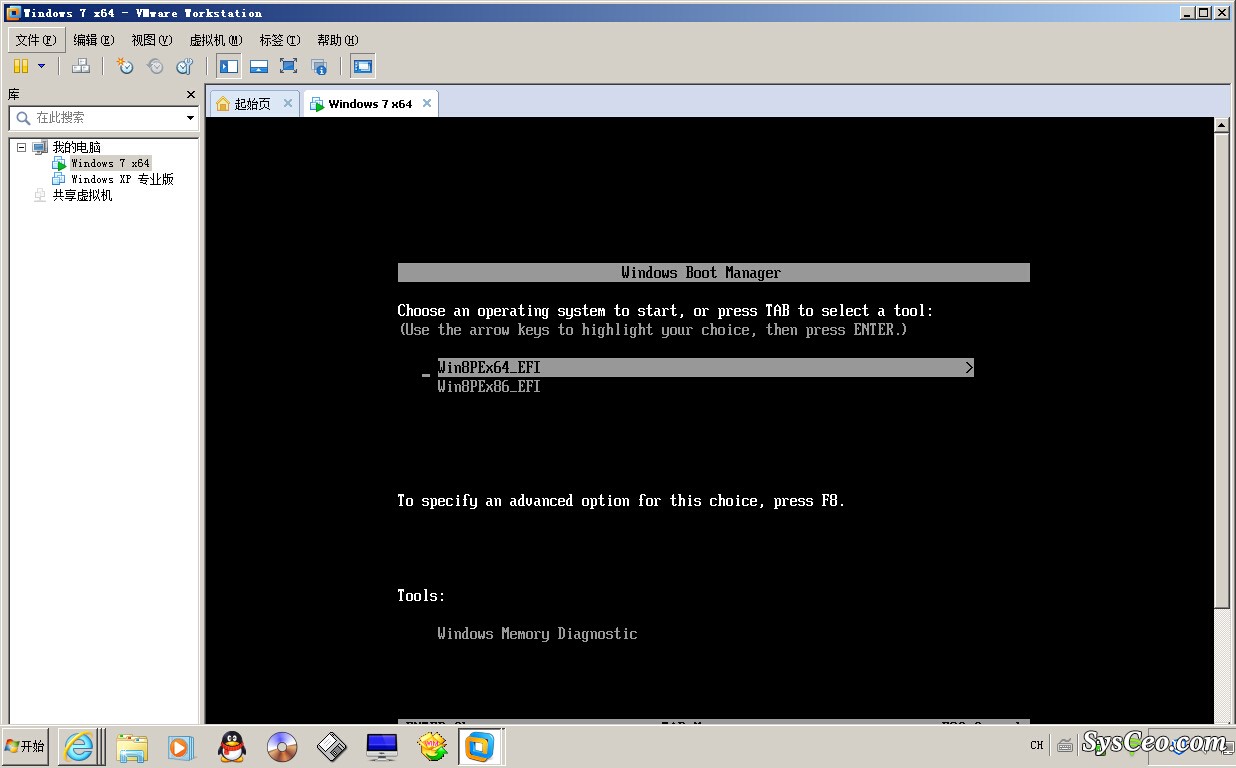
Task: Select Windows XP 专业版 in the library
Action: pos(122,179)
